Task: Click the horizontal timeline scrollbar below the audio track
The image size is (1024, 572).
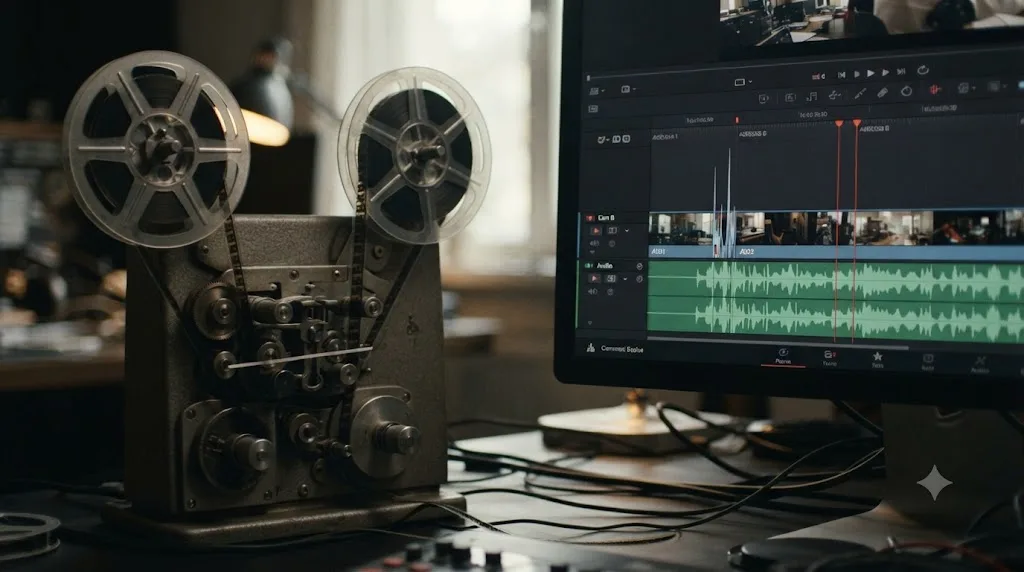Action: pyautogui.click(x=777, y=343)
